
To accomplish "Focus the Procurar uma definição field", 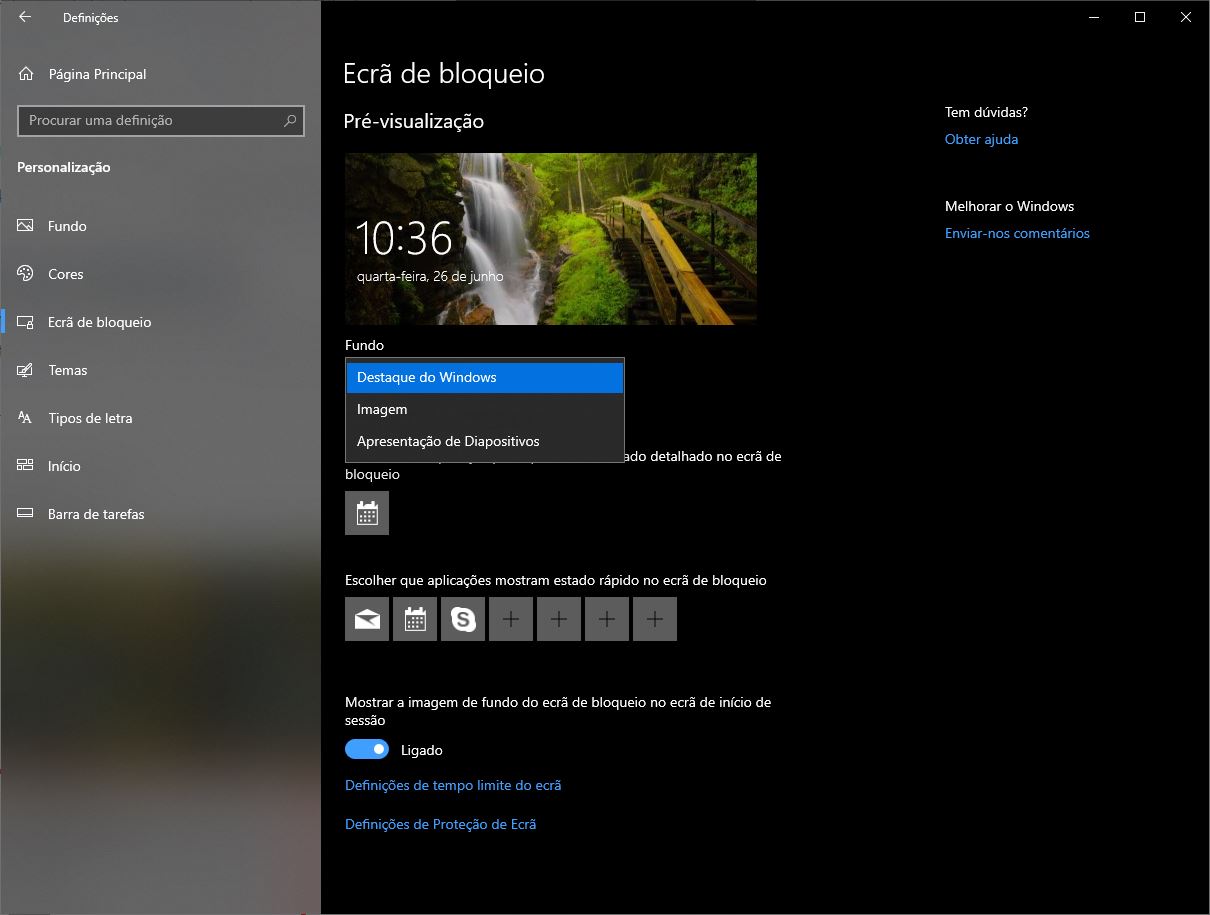I will [161, 120].
